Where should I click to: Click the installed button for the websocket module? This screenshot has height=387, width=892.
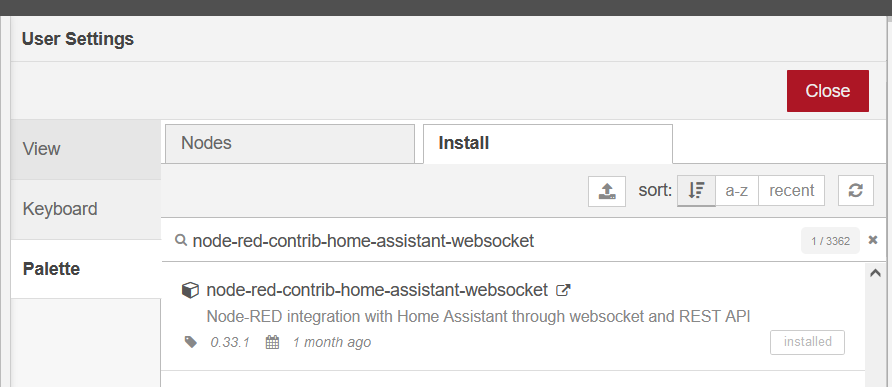point(807,342)
